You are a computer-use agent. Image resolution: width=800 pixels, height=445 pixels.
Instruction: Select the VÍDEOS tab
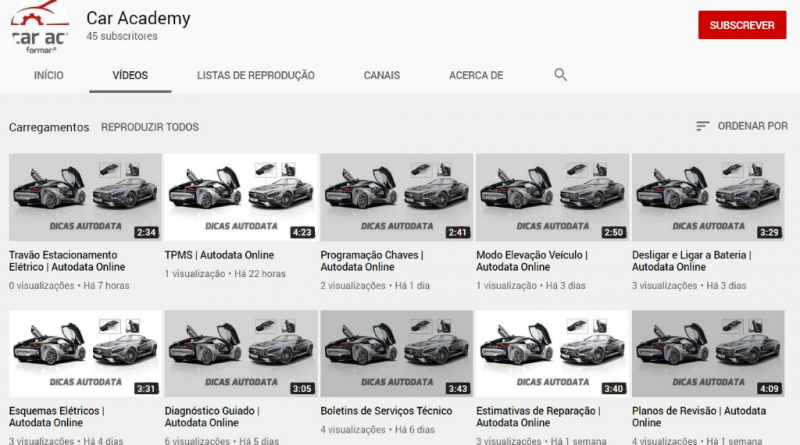[x=130, y=75]
